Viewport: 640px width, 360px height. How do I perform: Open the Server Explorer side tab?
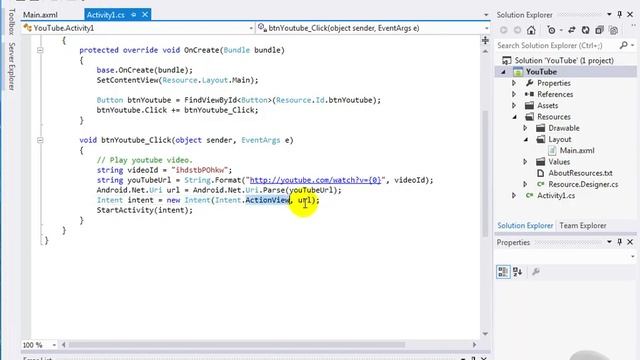pyautogui.click(x=12, y=66)
